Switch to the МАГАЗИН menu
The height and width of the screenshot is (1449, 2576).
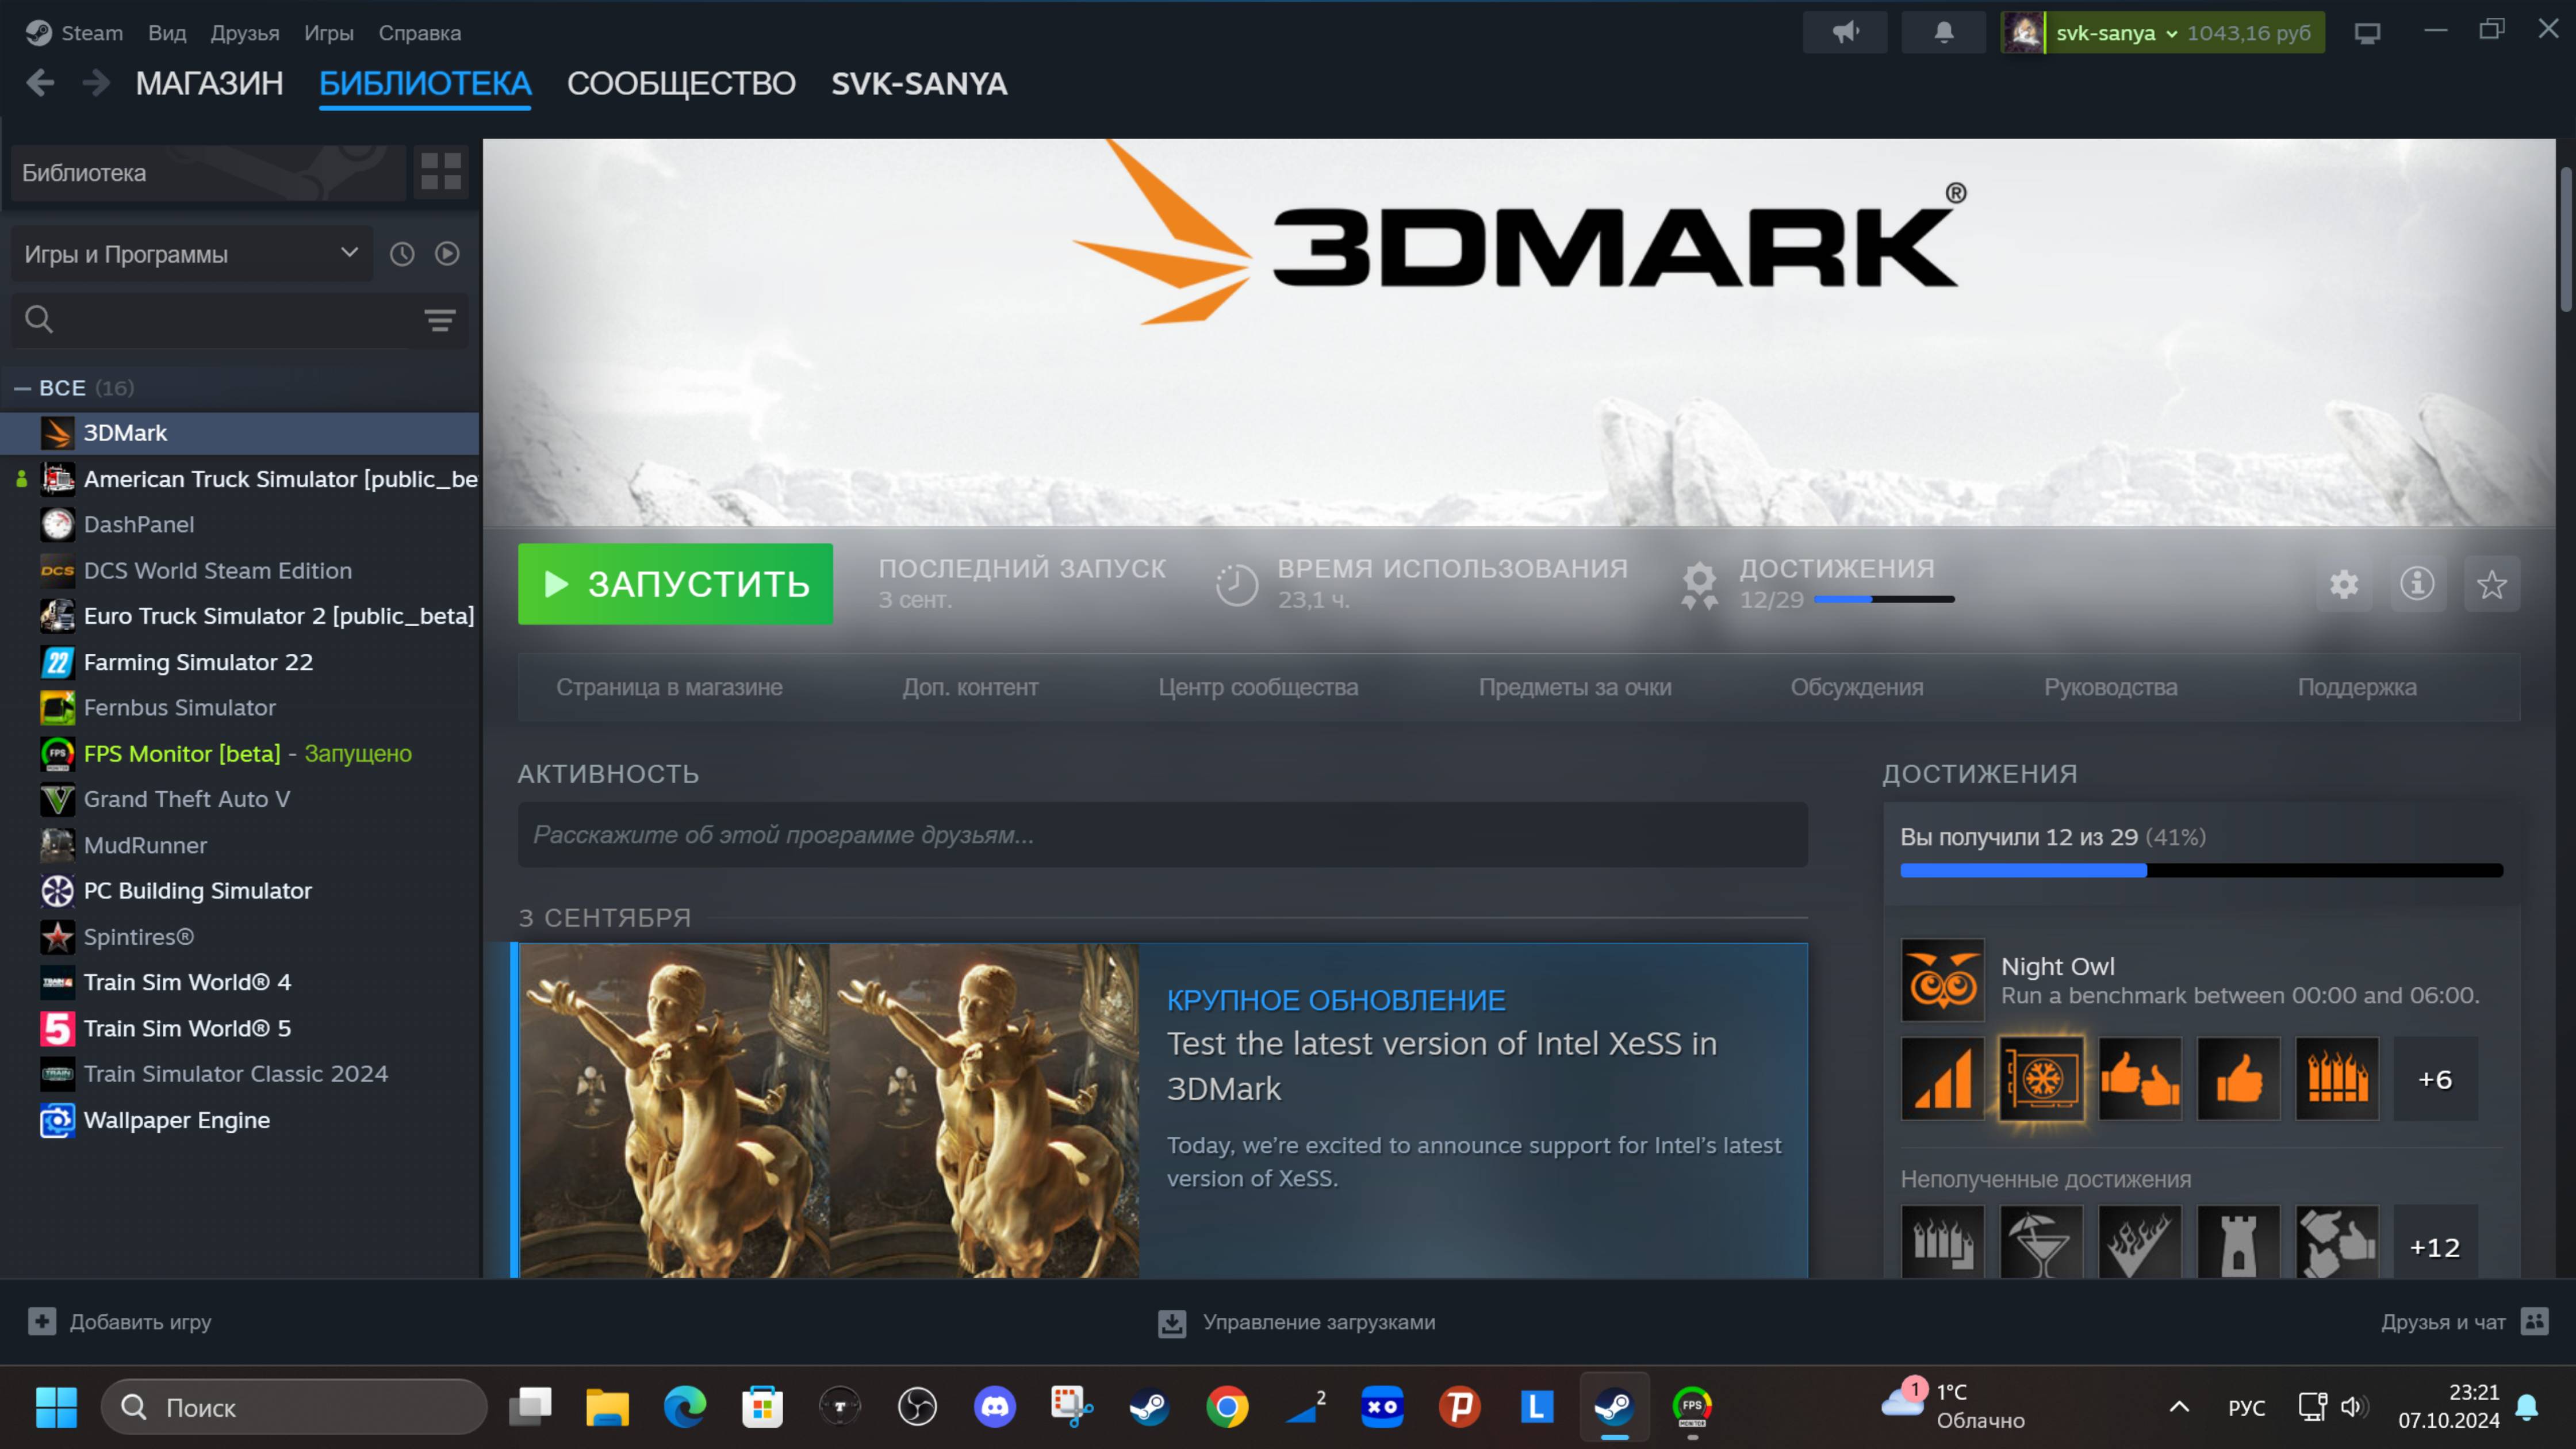coord(209,84)
